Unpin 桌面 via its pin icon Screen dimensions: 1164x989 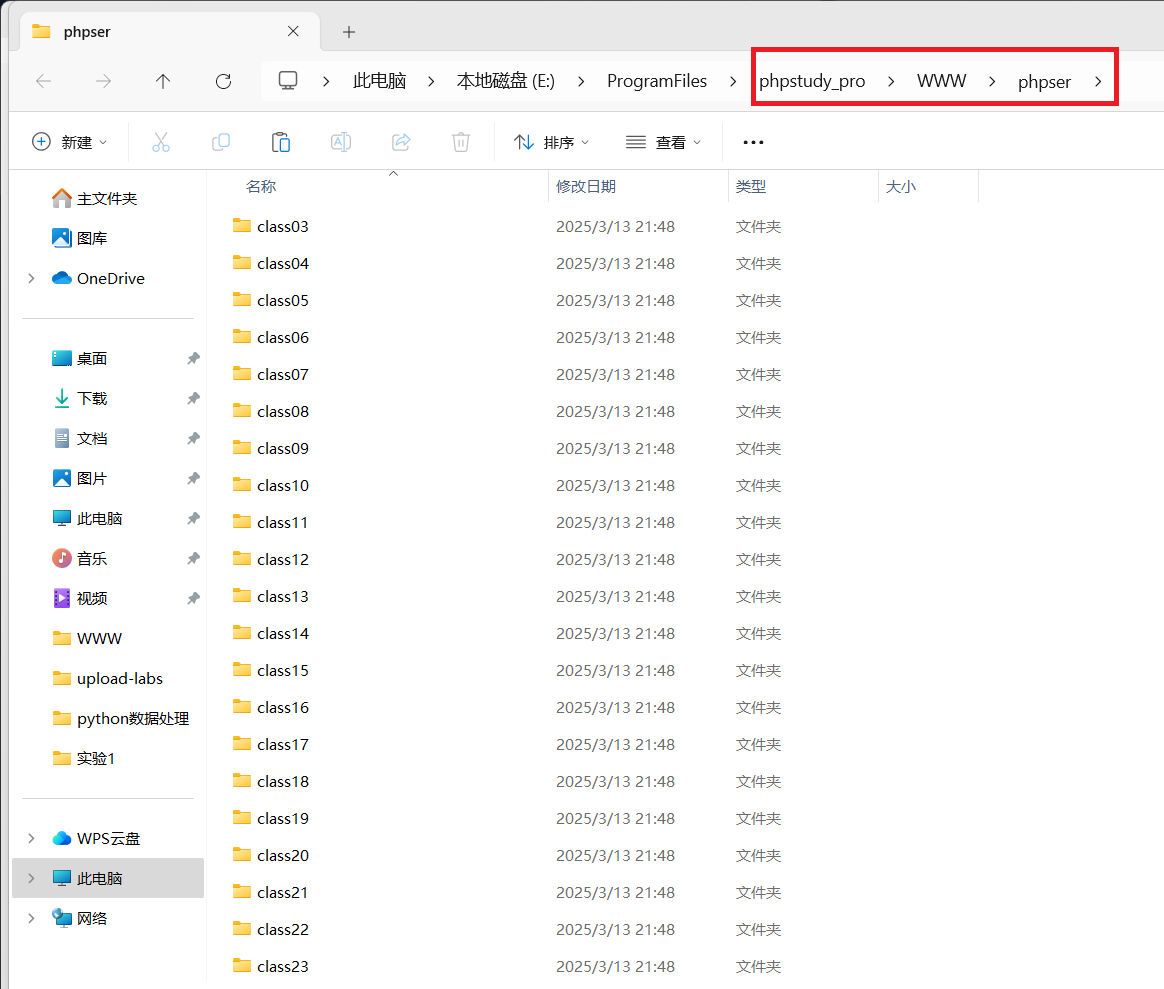(x=194, y=359)
